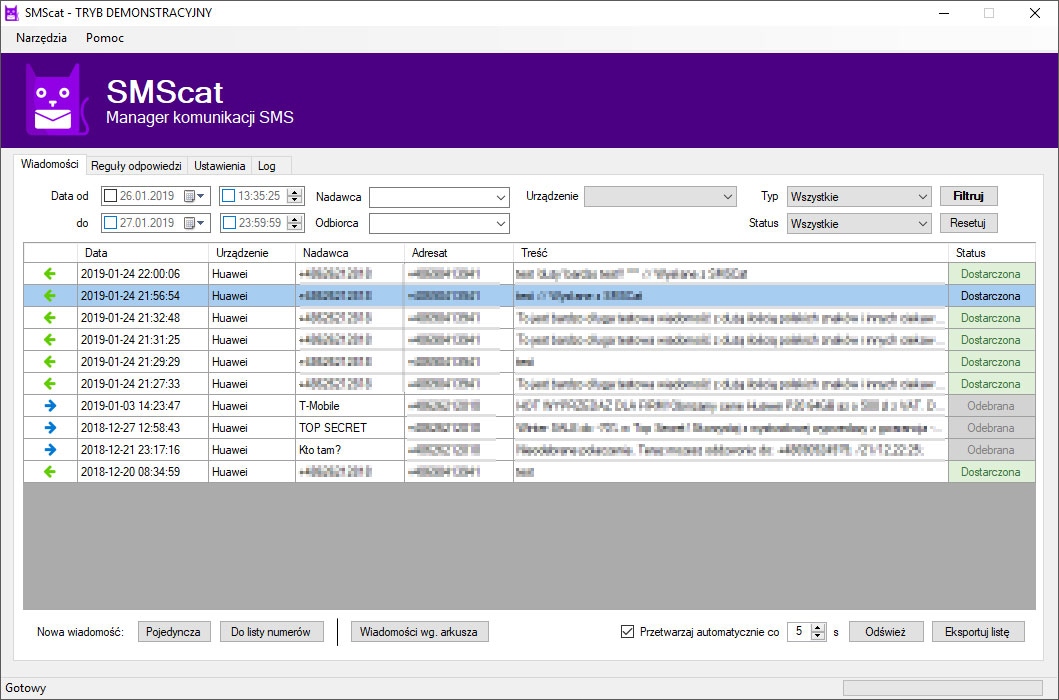Click blue arrow icon on TOP SECRET row
This screenshot has width=1059, height=700.
[x=50, y=428]
